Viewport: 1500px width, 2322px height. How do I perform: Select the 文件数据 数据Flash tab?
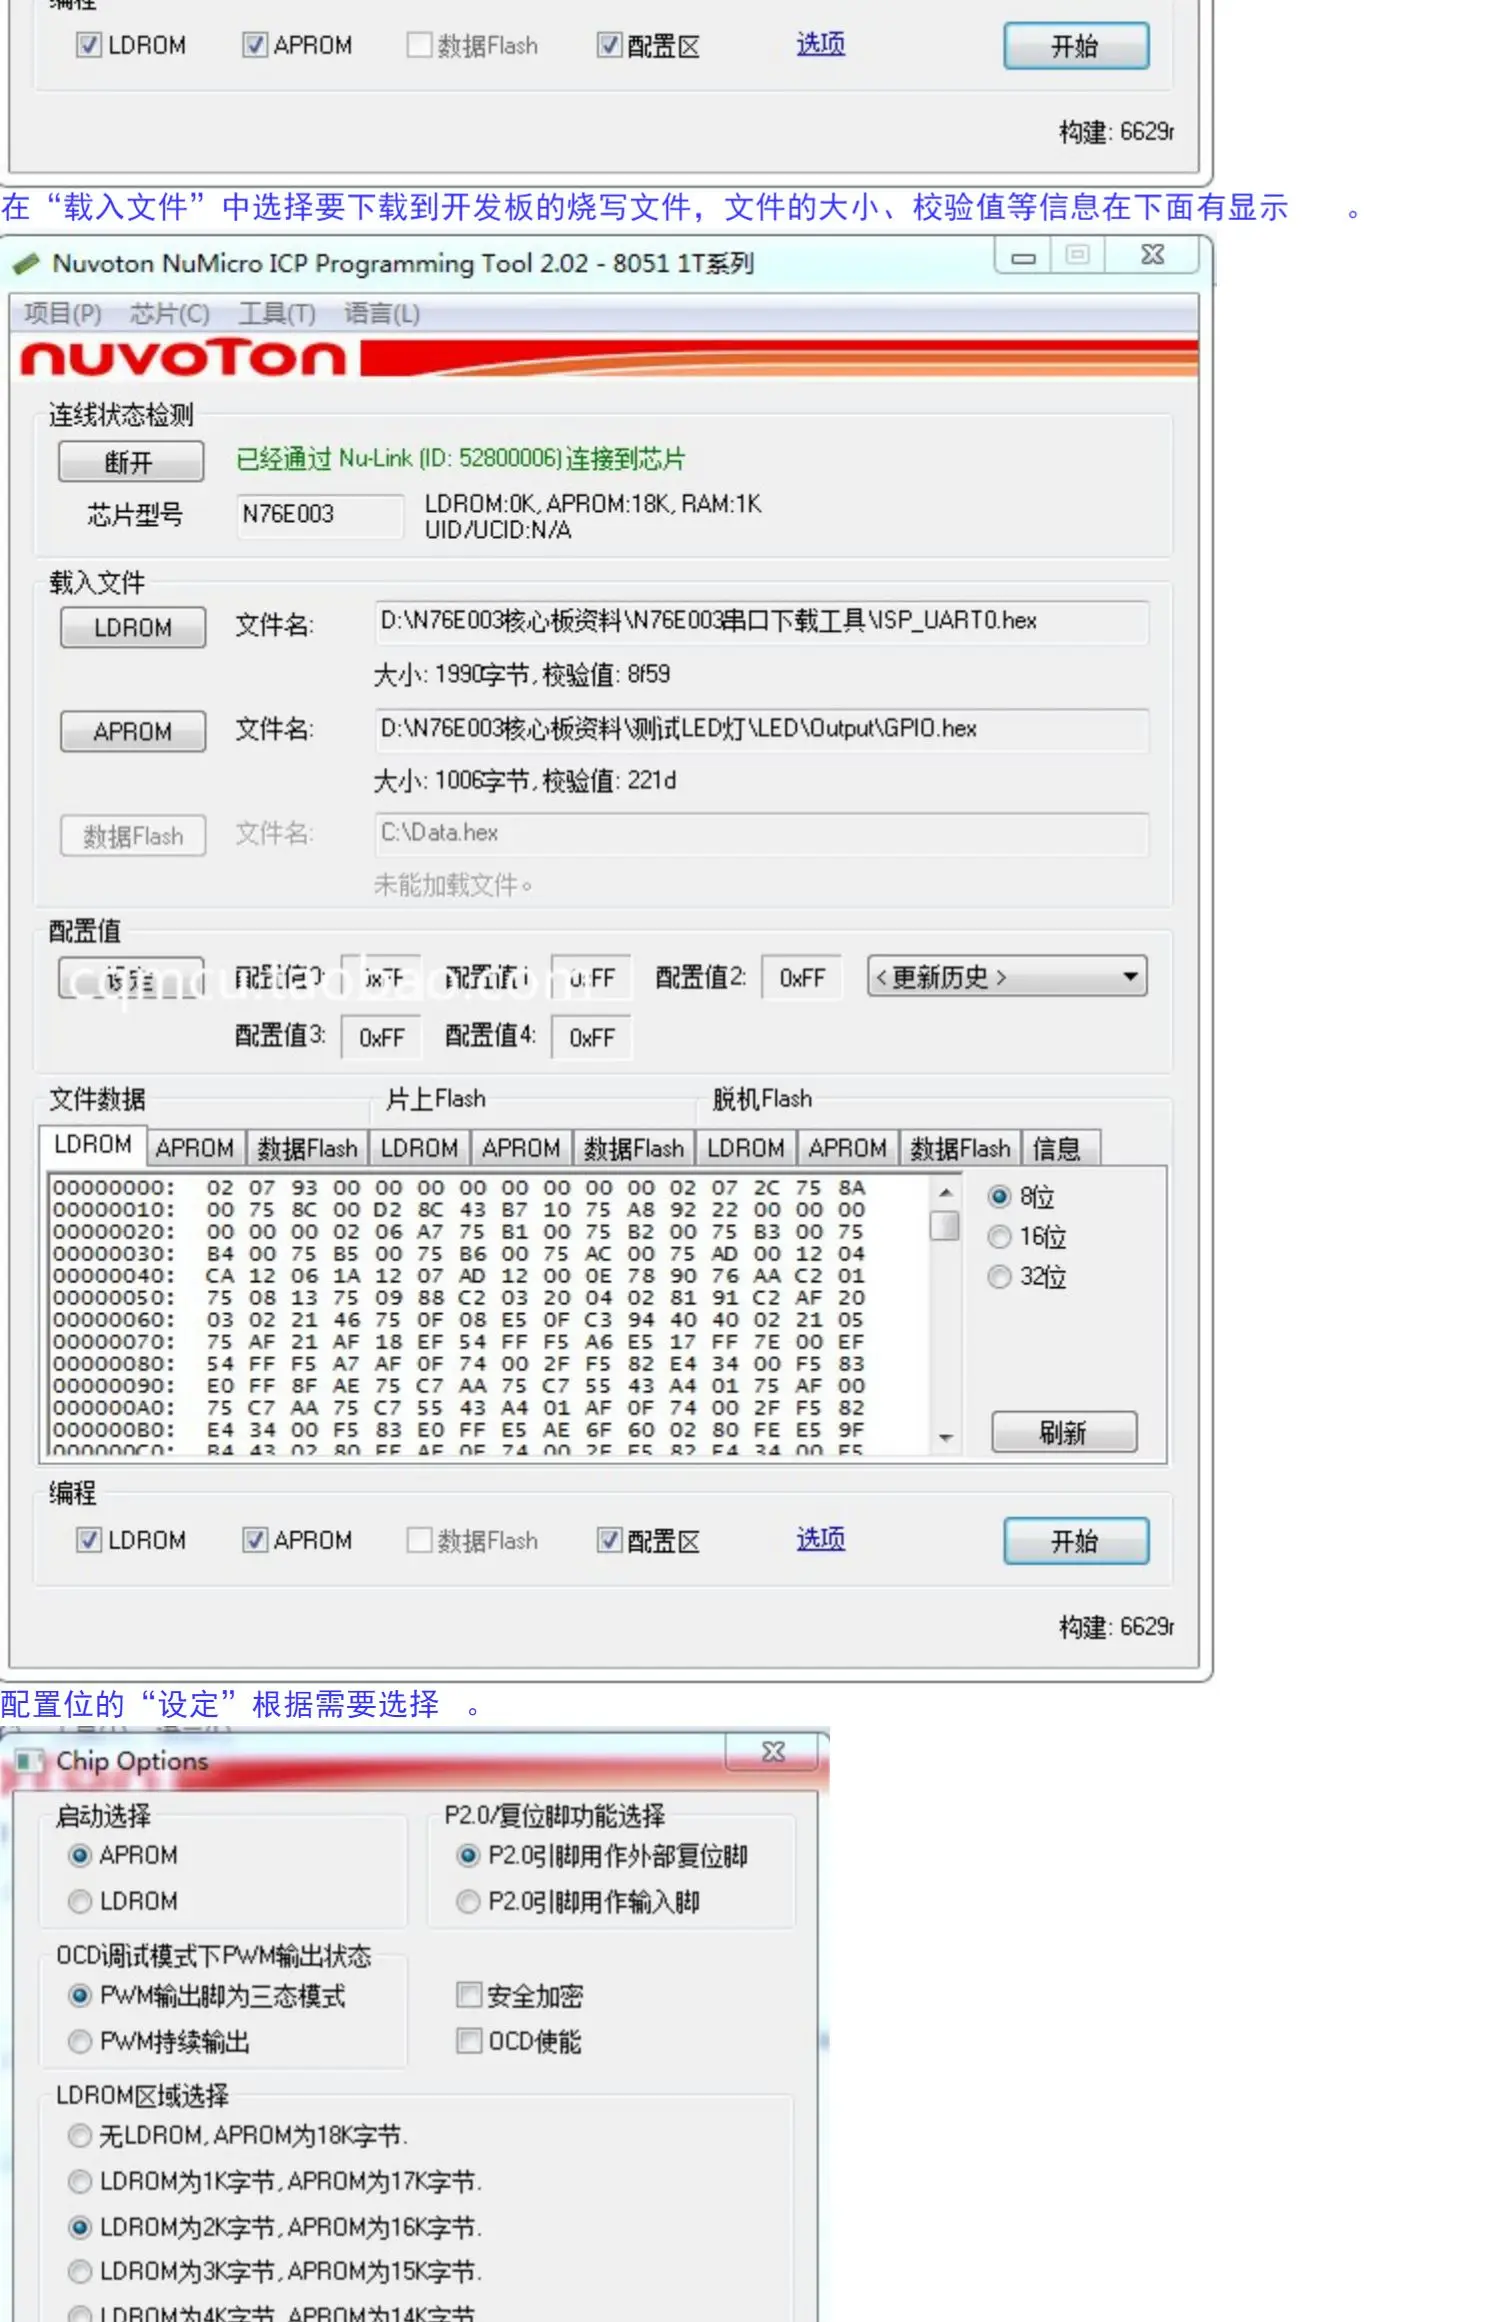307,1148
